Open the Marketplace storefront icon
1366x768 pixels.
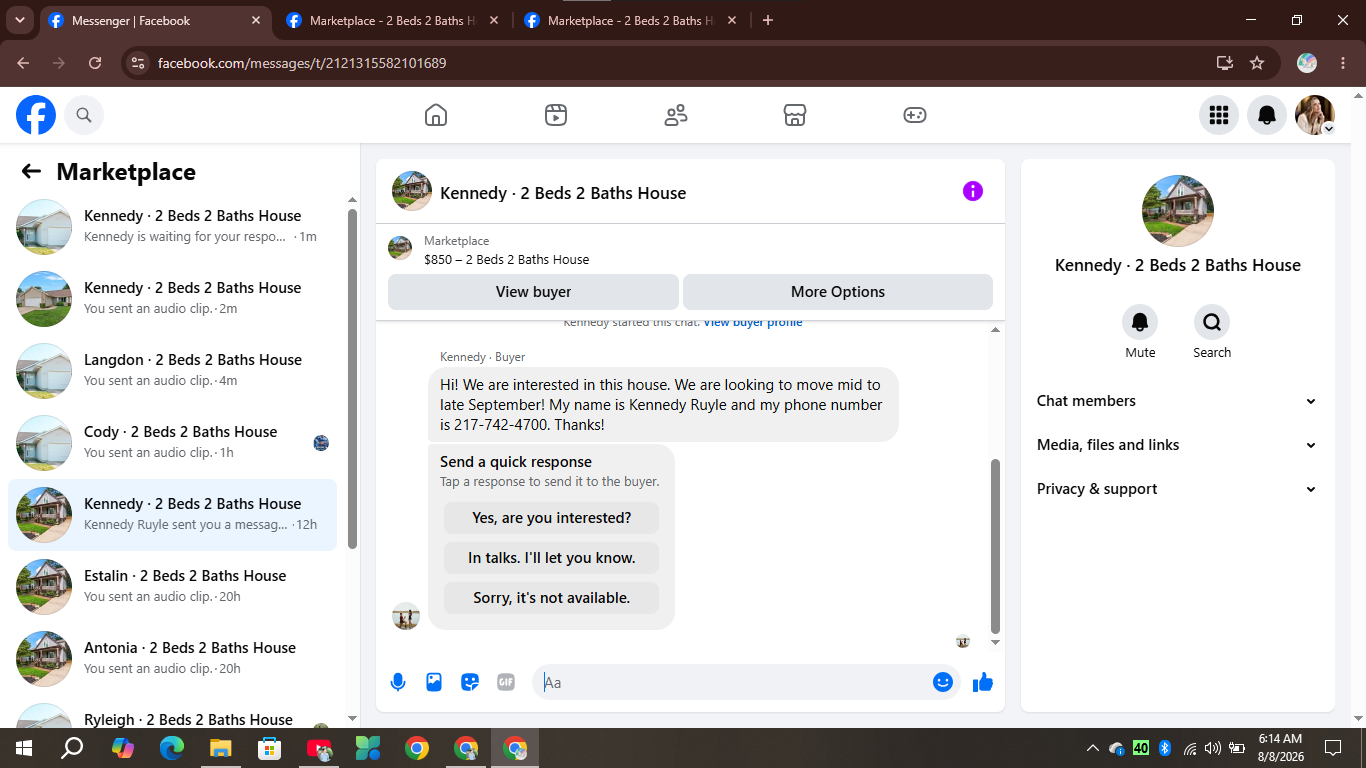pos(795,115)
